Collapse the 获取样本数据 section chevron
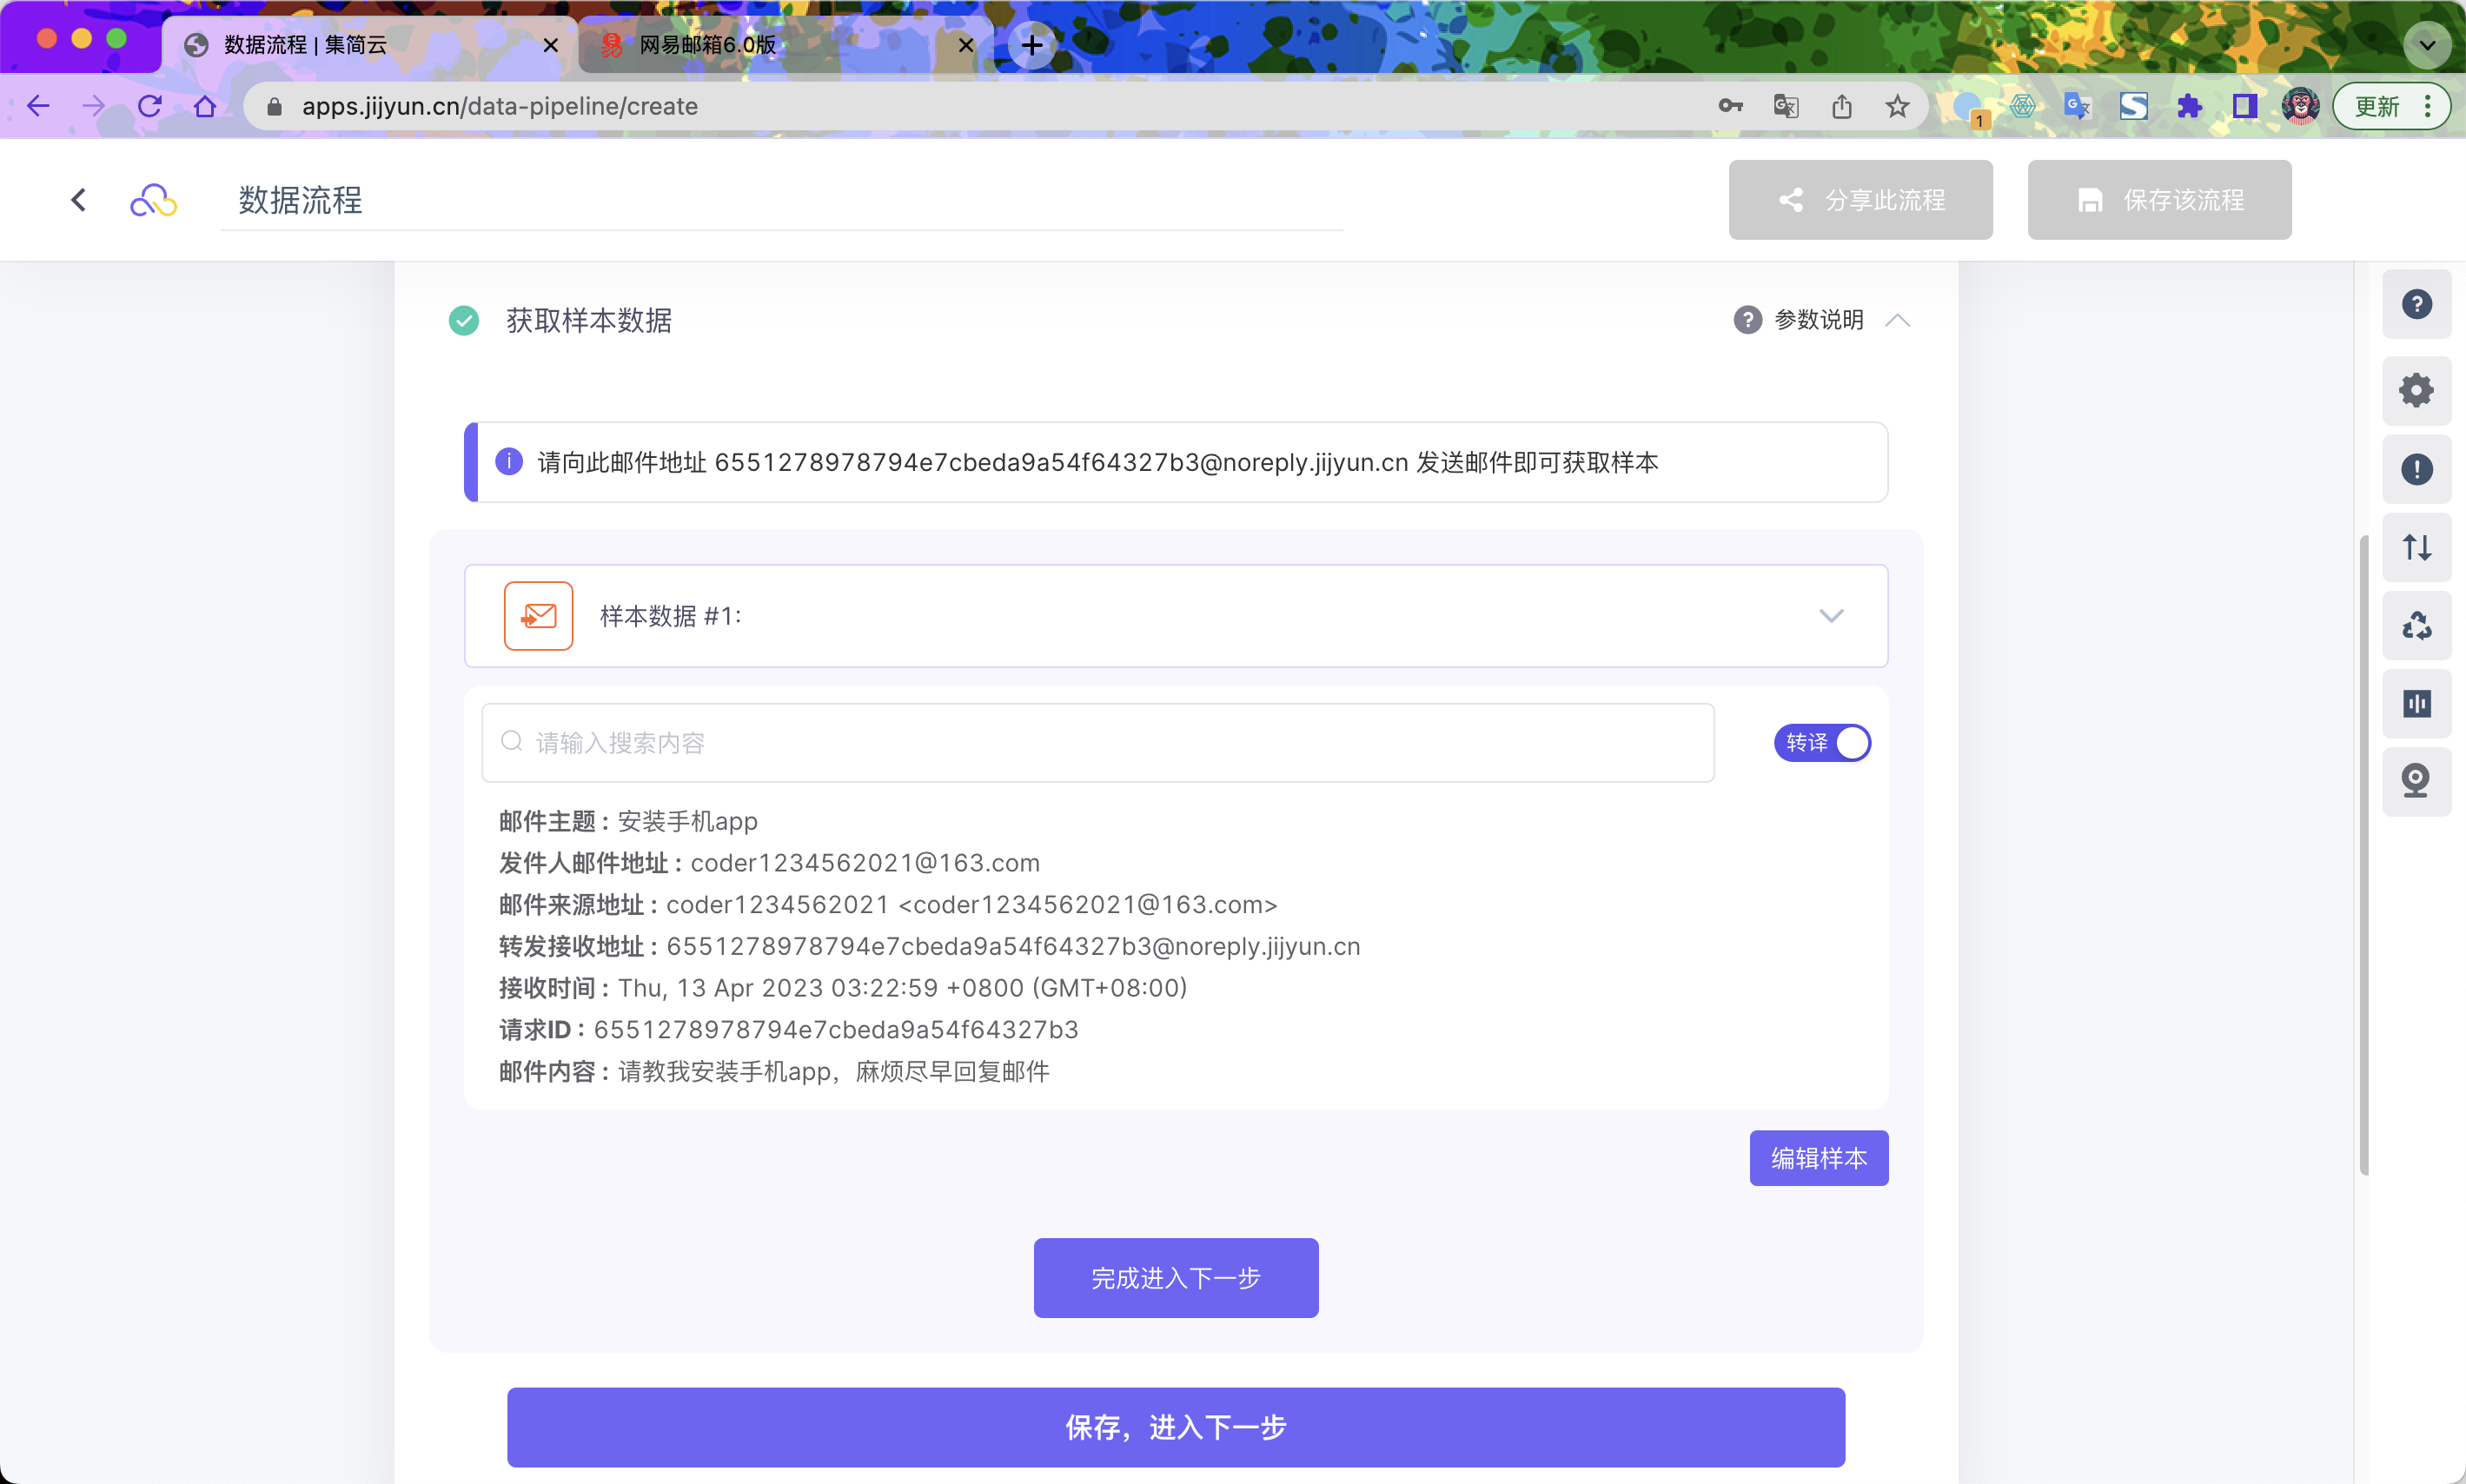Screen dimensions: 2466x1484 1897,320
